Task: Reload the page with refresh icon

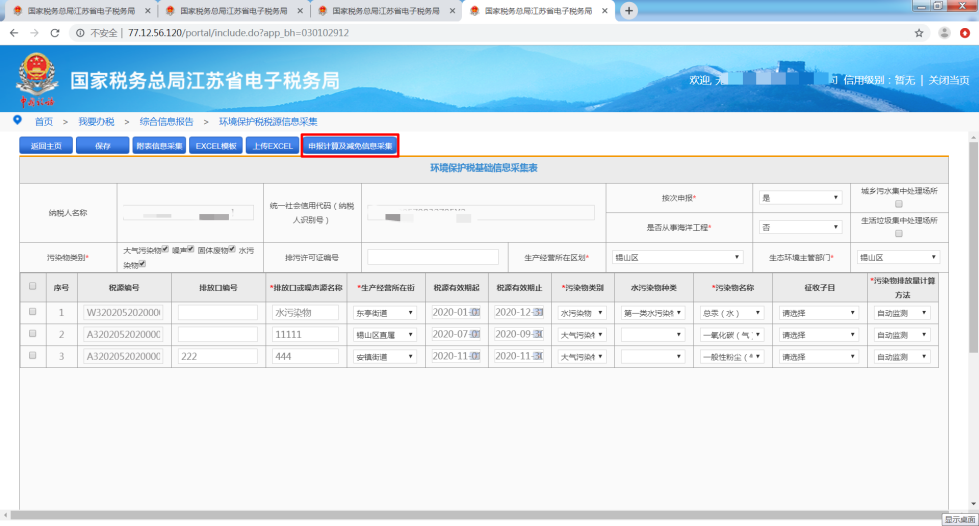Action: click(55, 33)
